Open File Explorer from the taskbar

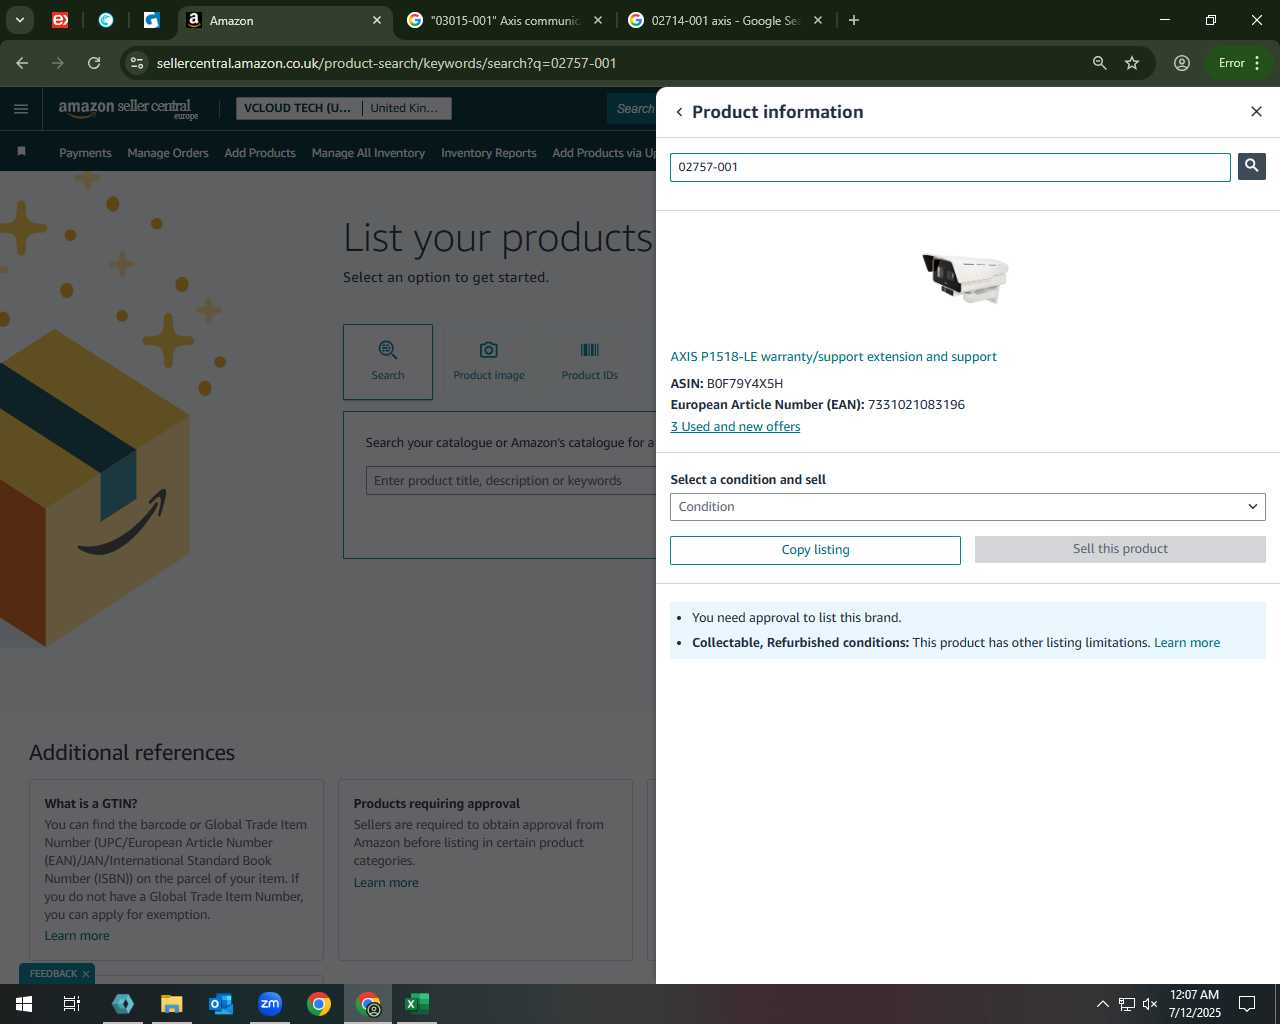point(172,1004)
